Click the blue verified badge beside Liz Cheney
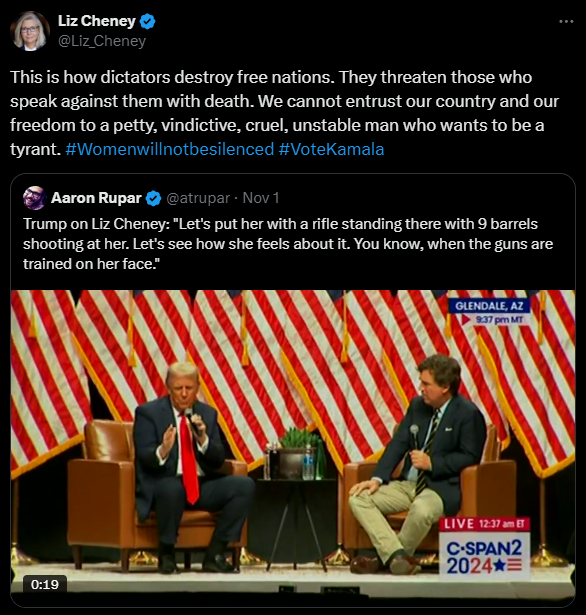This screenshot has width=586, height=615. click(x=147, y=21)
